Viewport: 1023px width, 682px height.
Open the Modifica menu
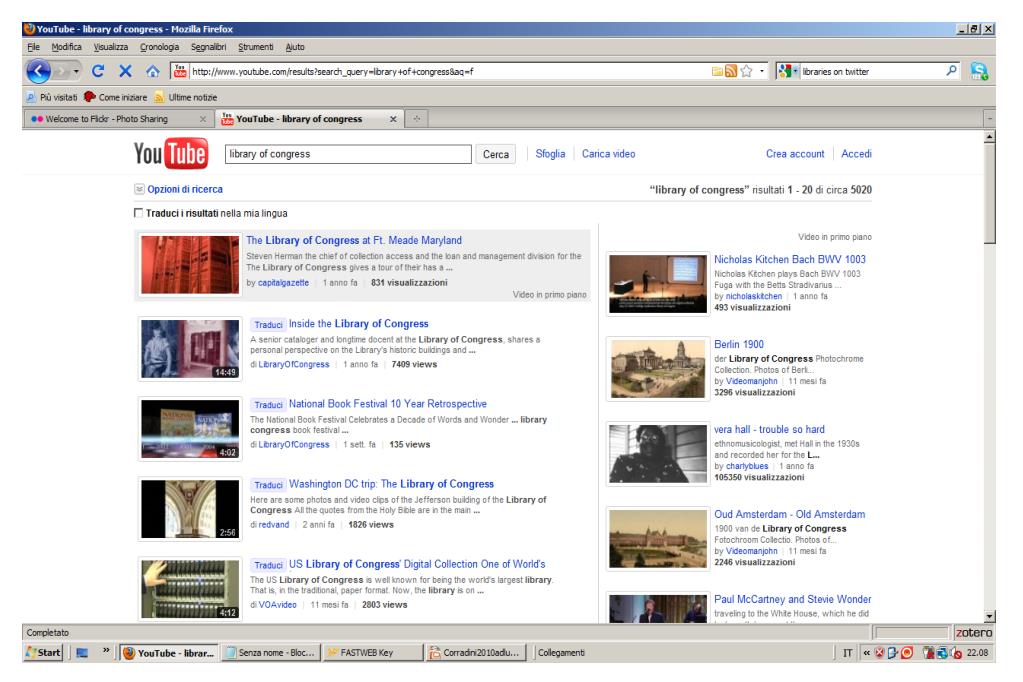tap(67, 47)
